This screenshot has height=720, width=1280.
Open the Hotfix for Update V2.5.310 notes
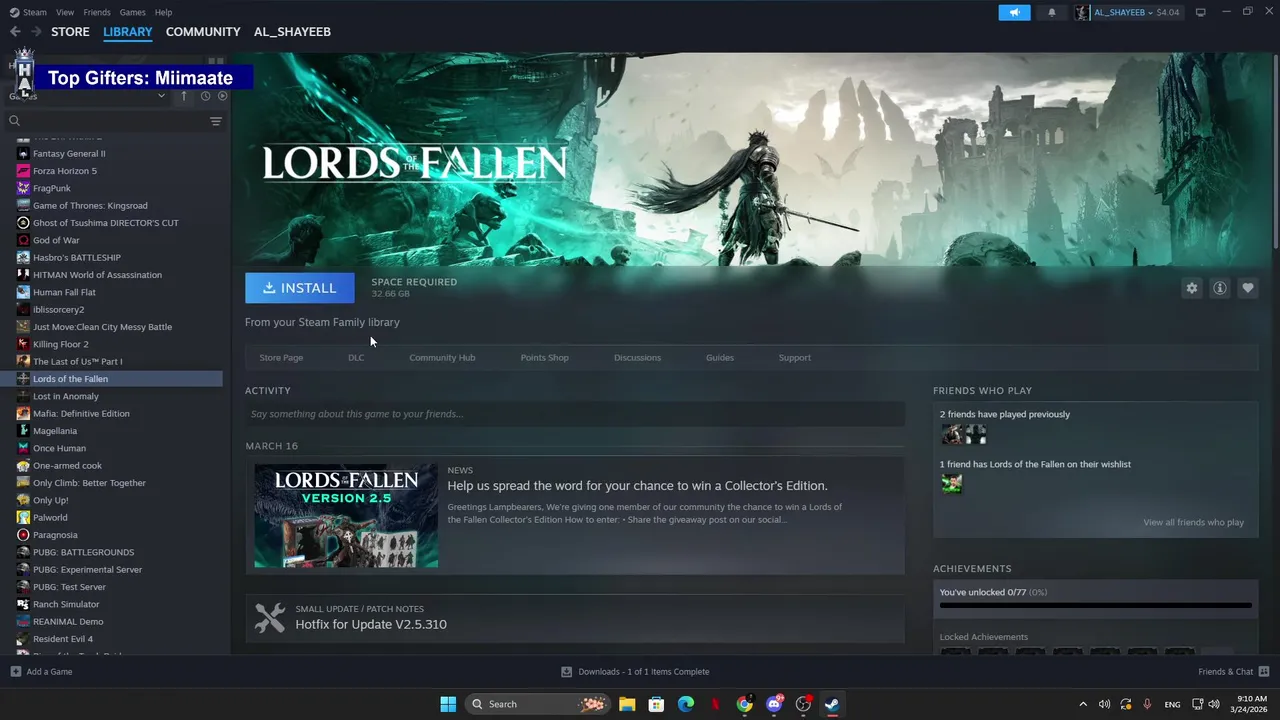coord(371,625)
